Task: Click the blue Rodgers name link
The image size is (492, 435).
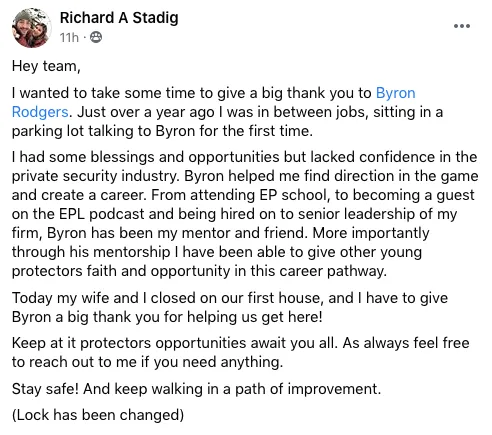Action: [40, 112]
